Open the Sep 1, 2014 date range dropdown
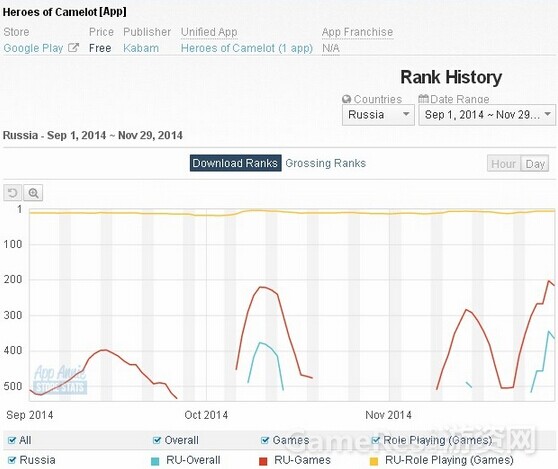Viewport: 558px width, 469px height. (x=487, y=115)
